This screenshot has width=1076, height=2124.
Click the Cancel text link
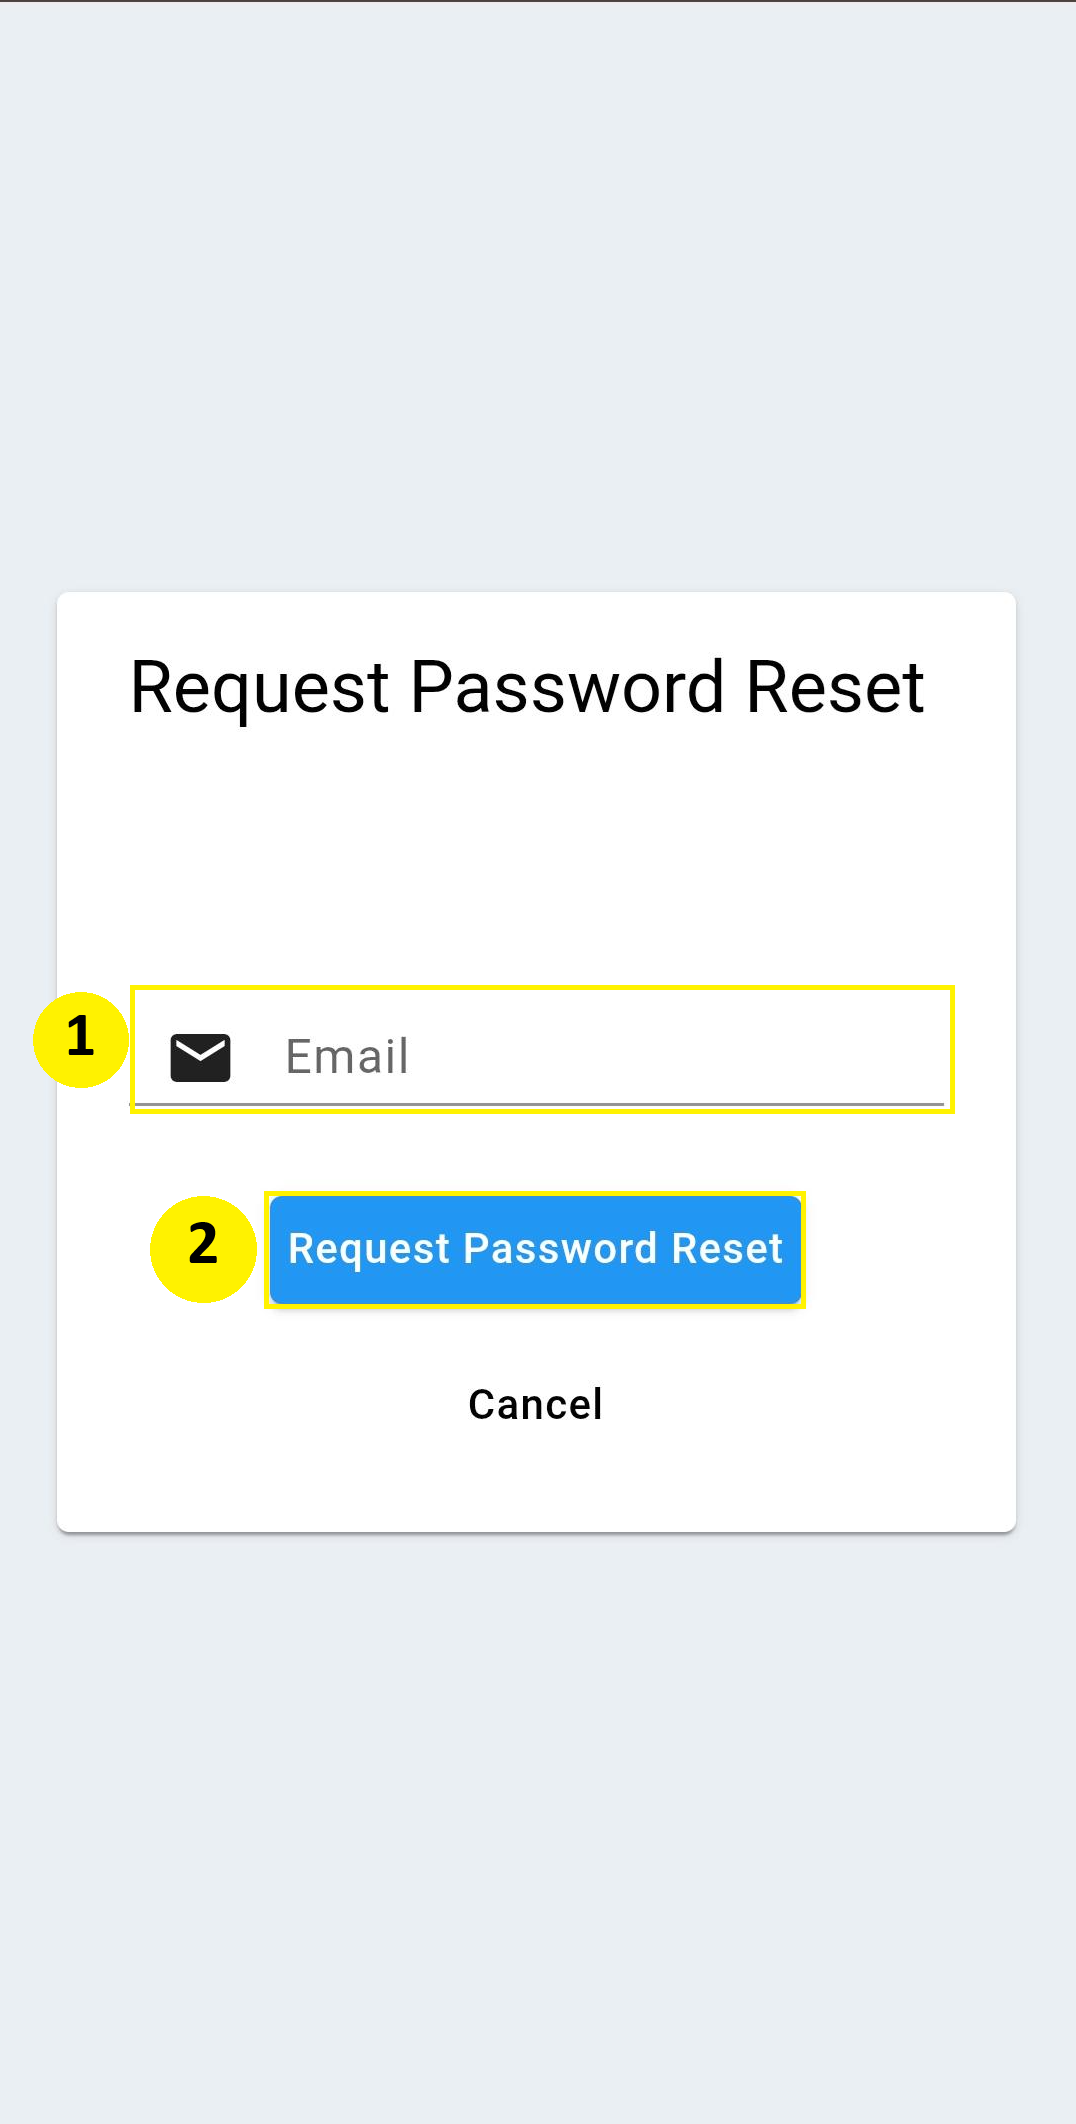tap(536, 1404)
